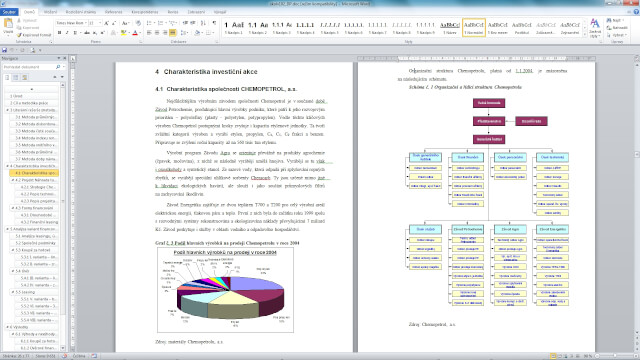Click the bulleted list icon
Screen dimensions: 640x360
(150, 23)
